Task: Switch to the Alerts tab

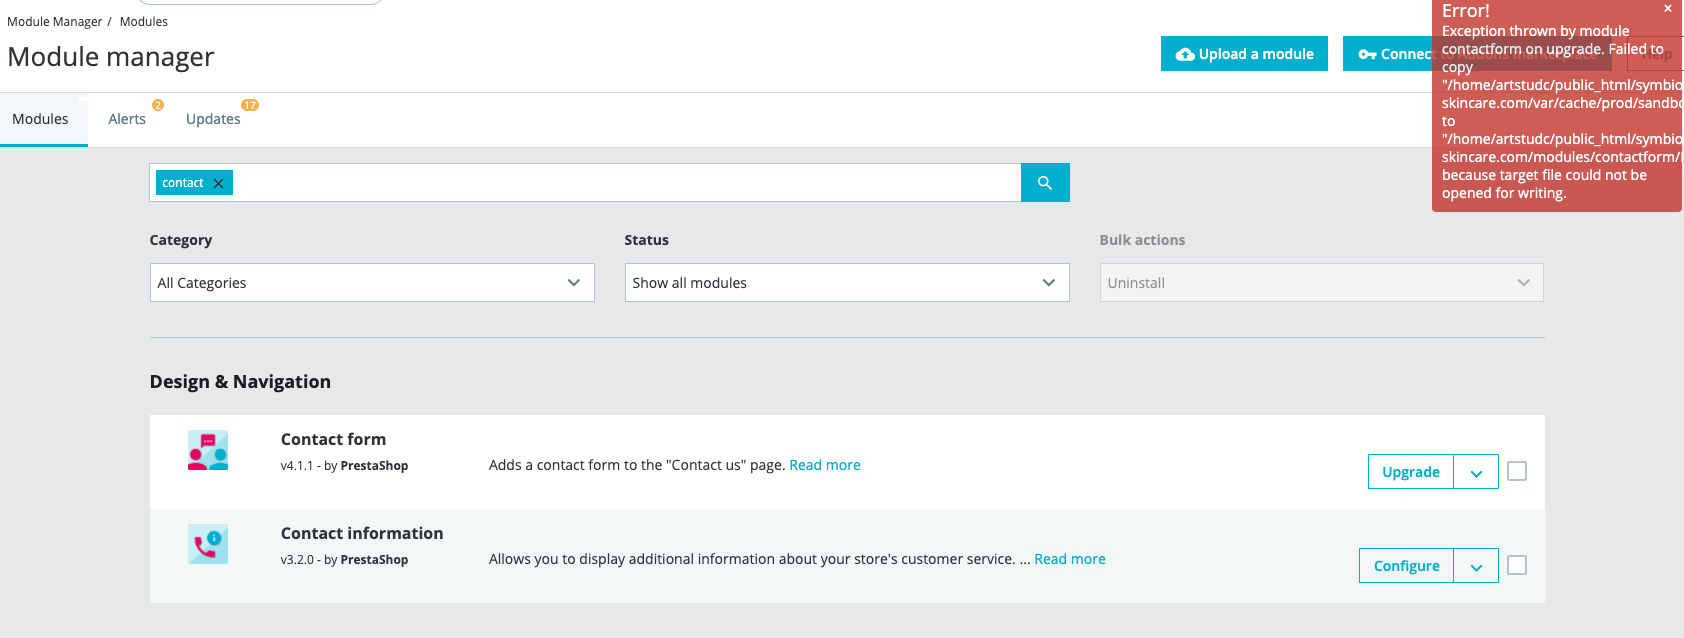Action: (x=127, y=119)
